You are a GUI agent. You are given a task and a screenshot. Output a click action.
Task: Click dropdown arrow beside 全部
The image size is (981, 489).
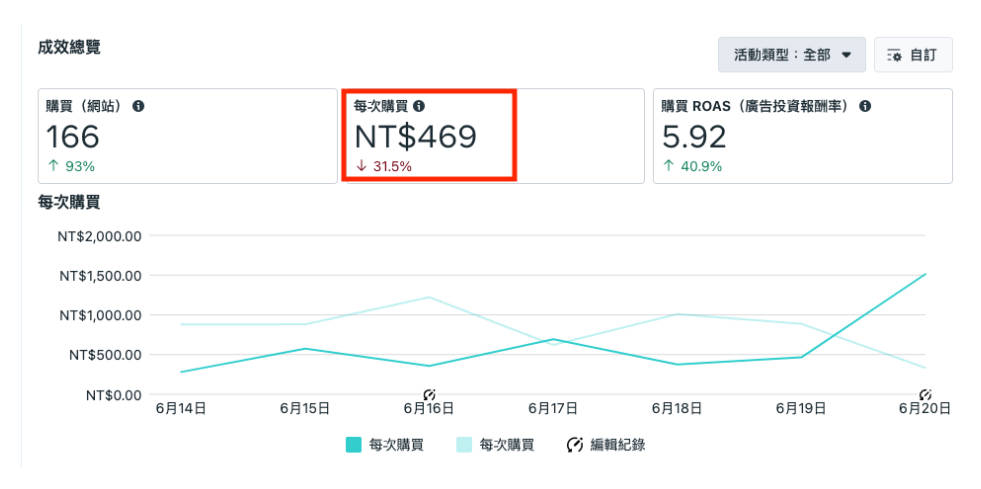point(846,55)
